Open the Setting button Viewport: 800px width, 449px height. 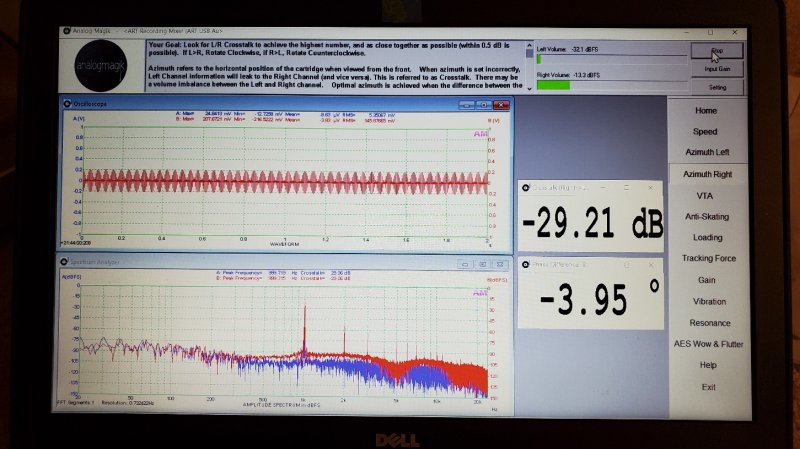[x=717, y=87]
